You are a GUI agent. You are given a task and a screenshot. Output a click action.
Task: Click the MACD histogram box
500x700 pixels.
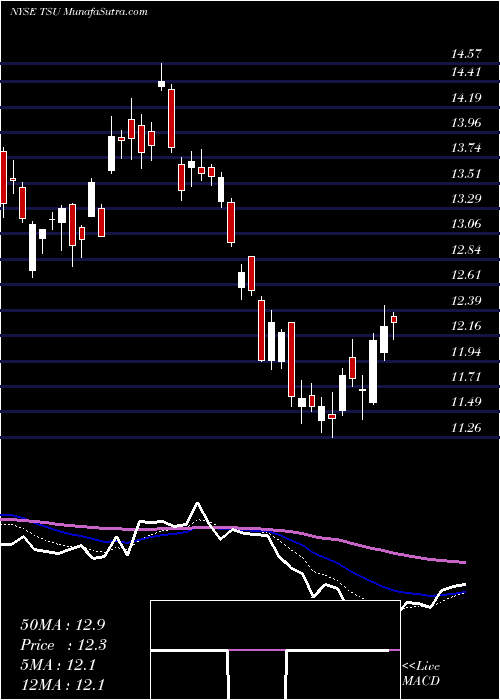[275, 650]
